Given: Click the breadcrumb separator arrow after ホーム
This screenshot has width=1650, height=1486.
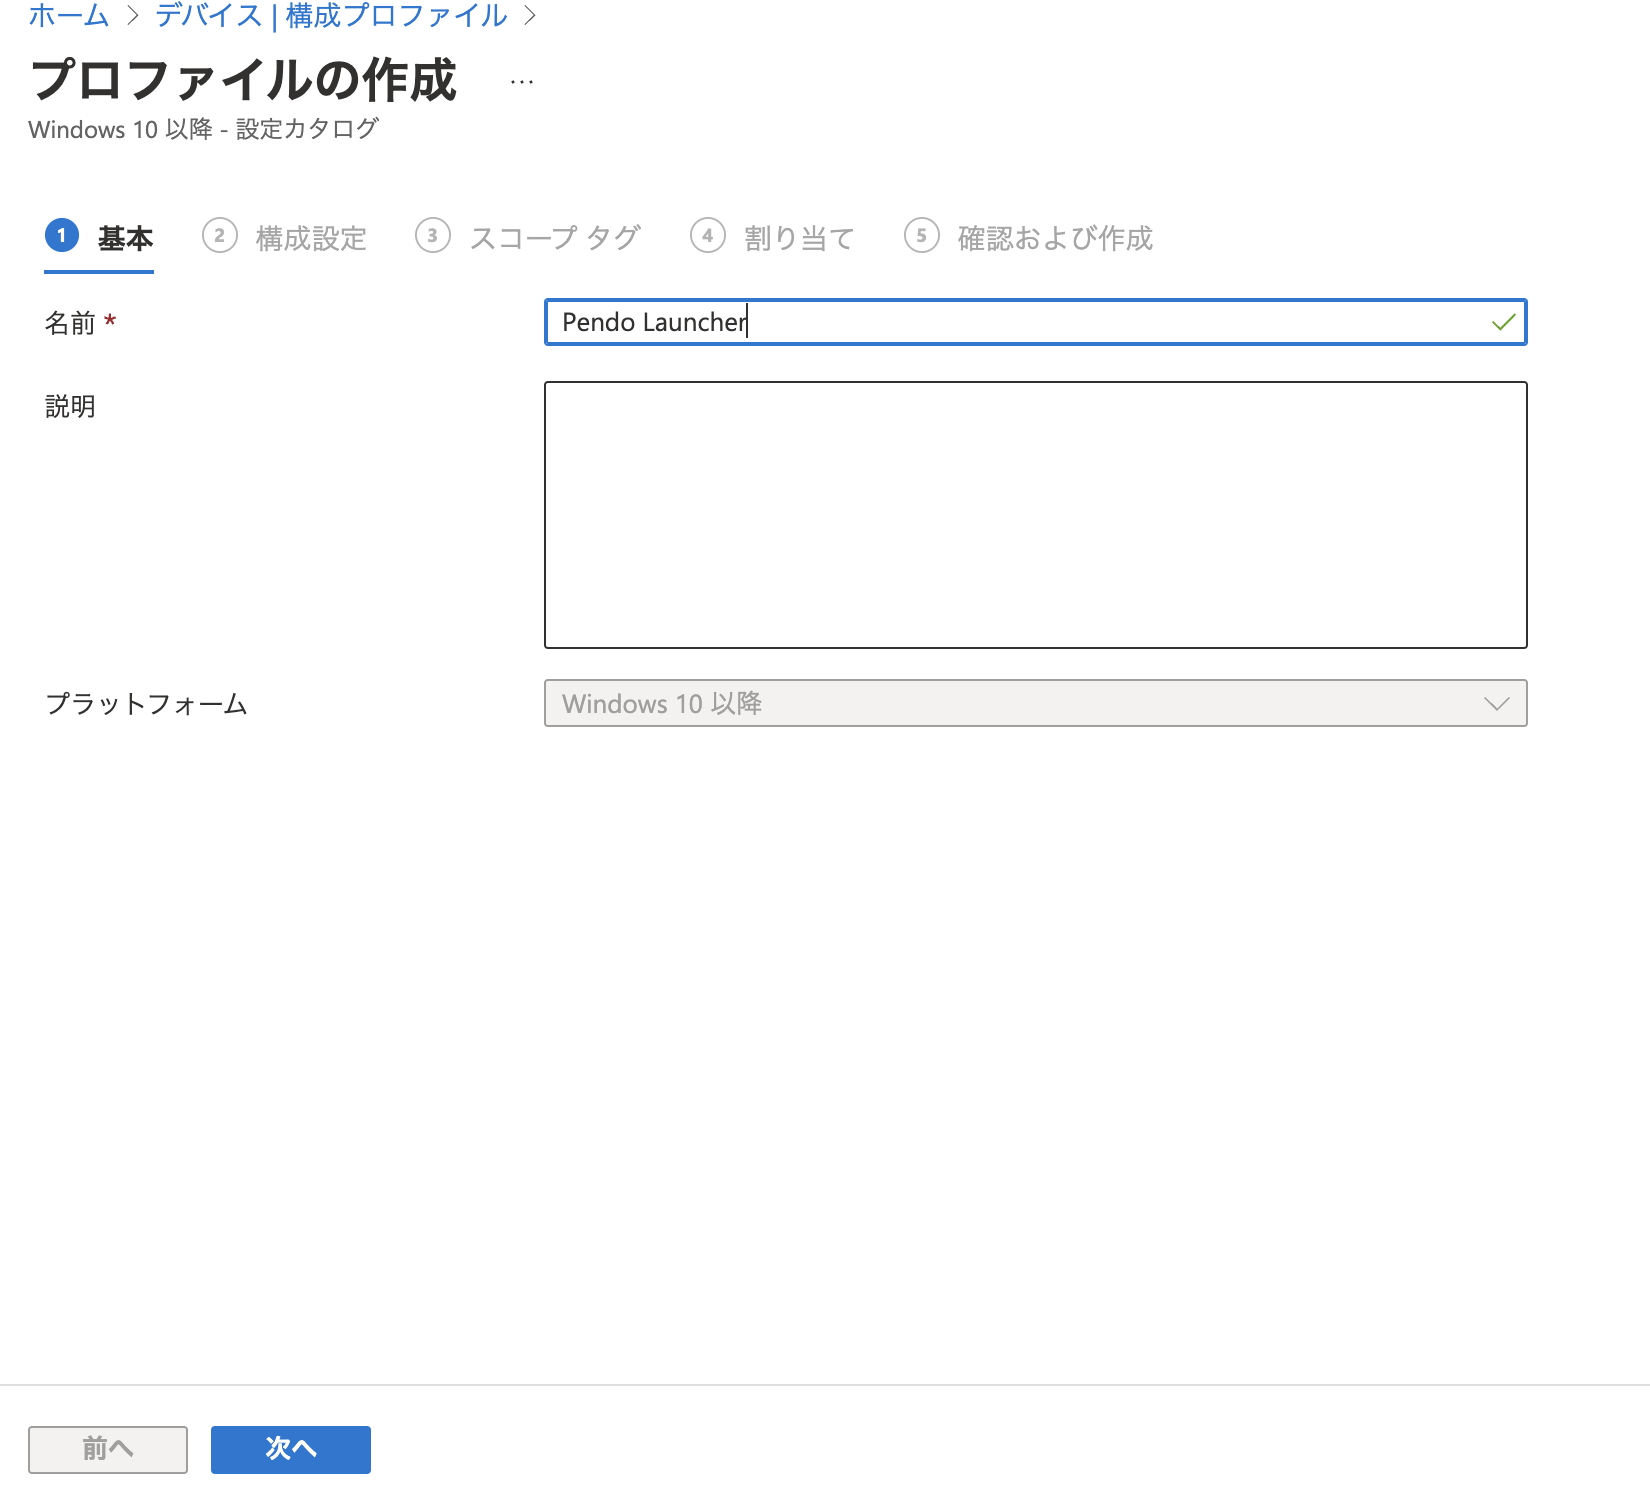Looking at the screenshot, I should pyautogui.click(x=131, y=15).
